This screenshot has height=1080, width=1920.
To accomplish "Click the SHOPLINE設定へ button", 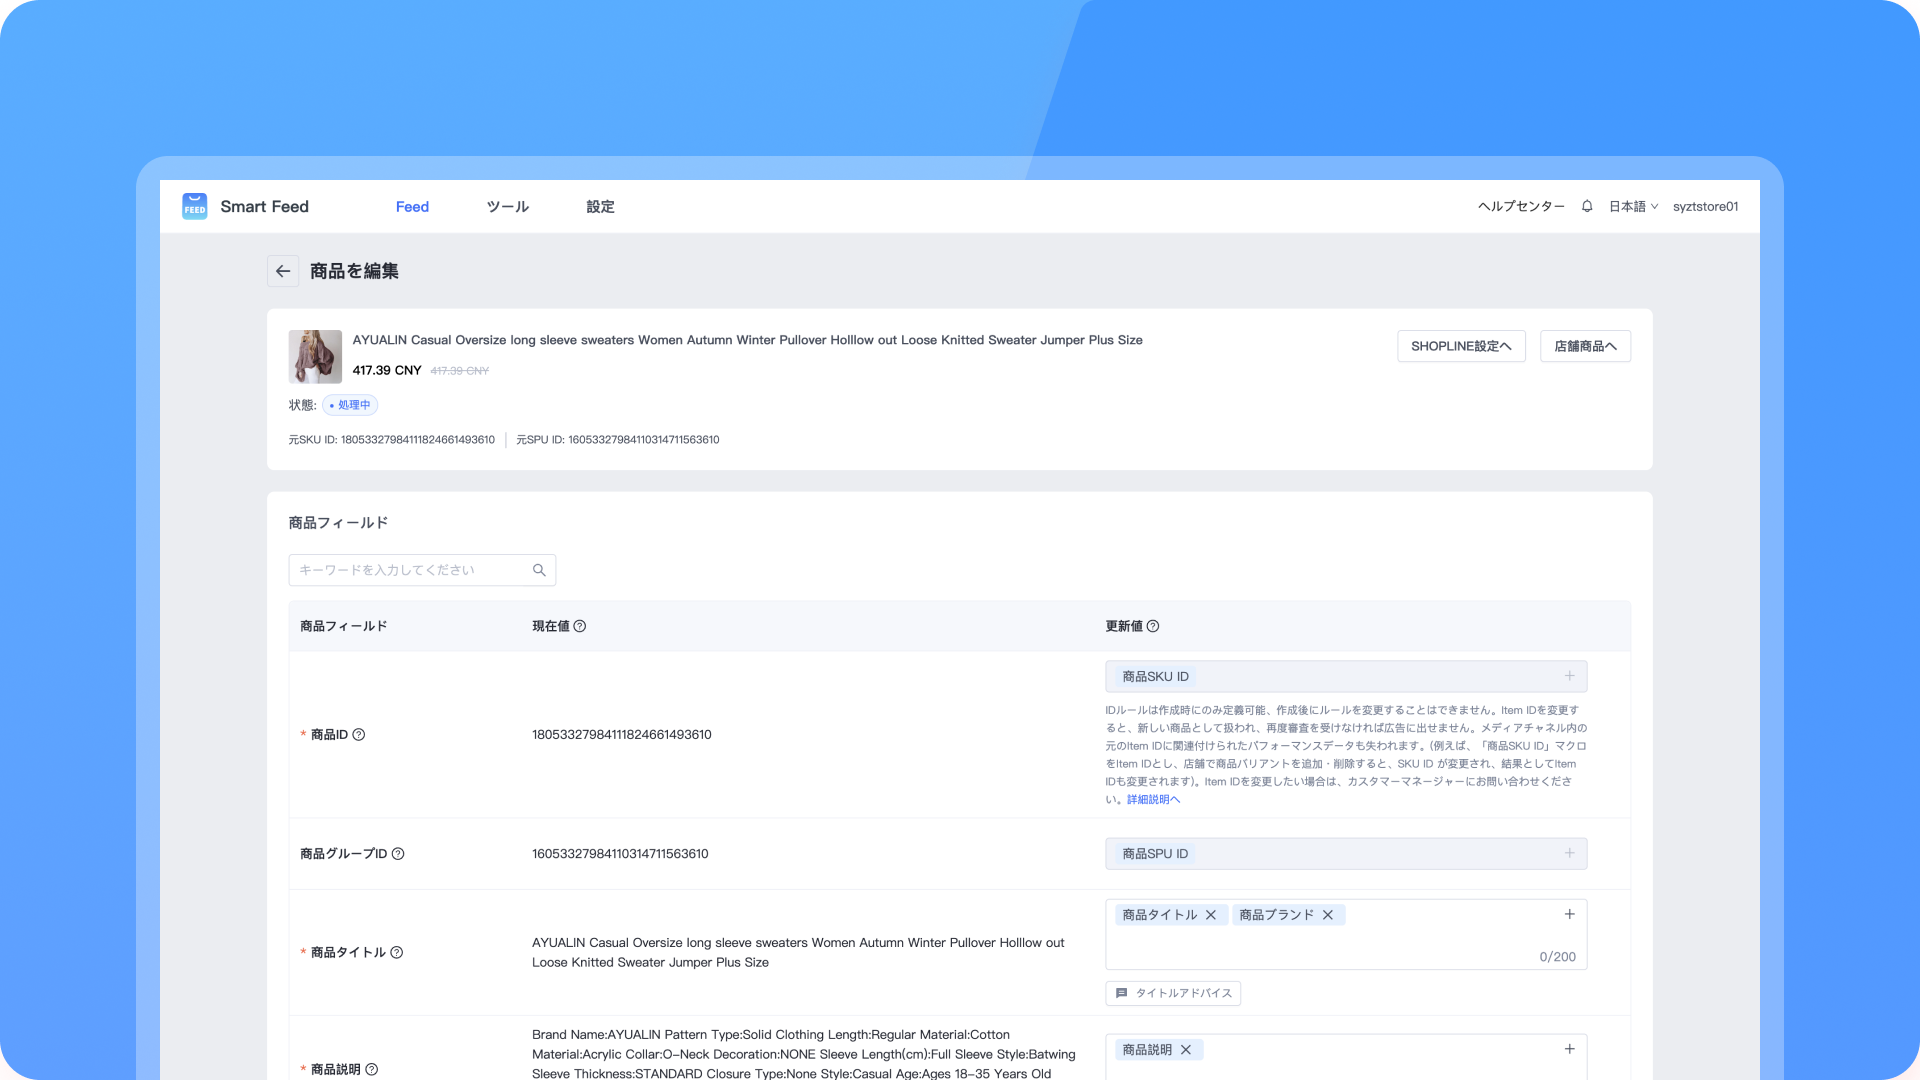I will (1461, 346).
